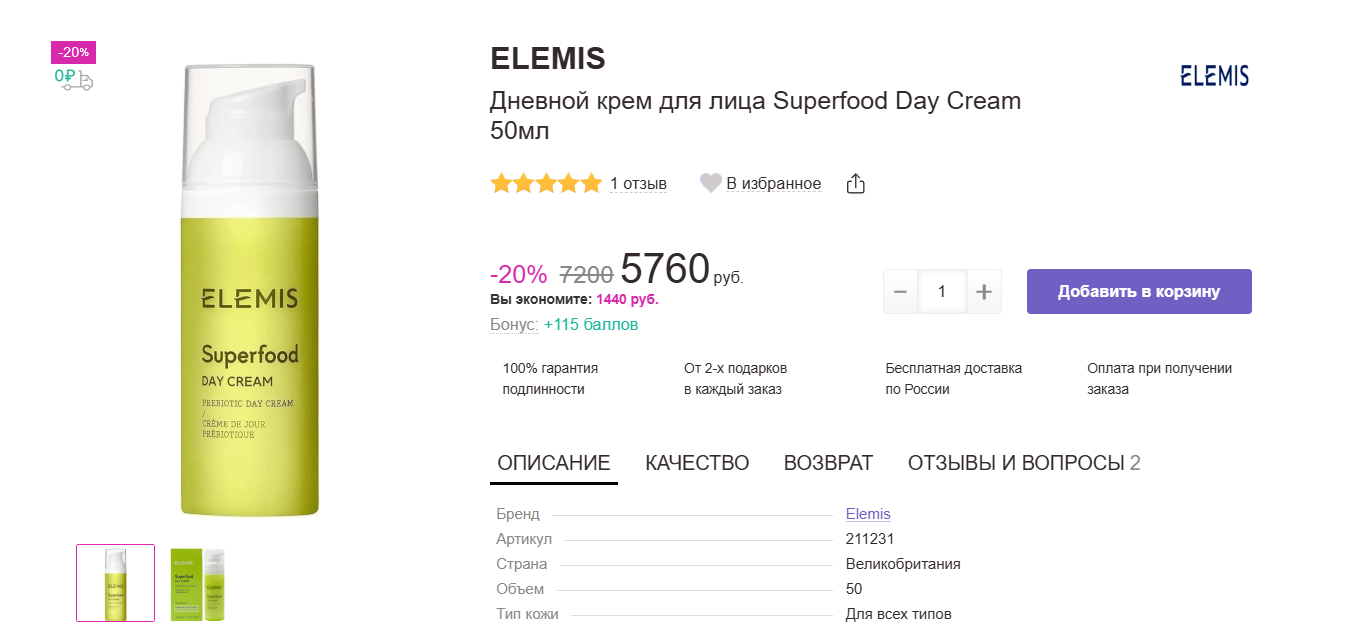Click the five-star rating stars
The height and width of the screenshot is (635, 1356).
point(546,183)
